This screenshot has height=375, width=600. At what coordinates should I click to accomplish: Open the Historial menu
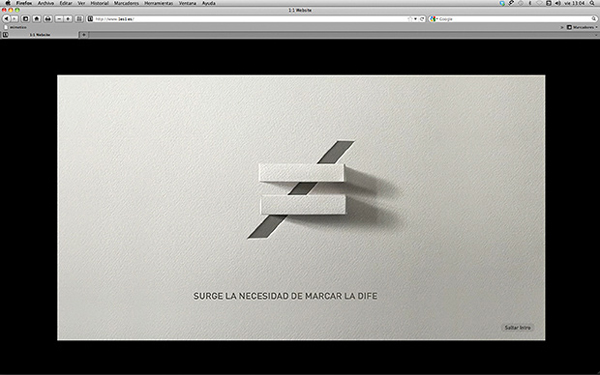[x=99, y=3]
